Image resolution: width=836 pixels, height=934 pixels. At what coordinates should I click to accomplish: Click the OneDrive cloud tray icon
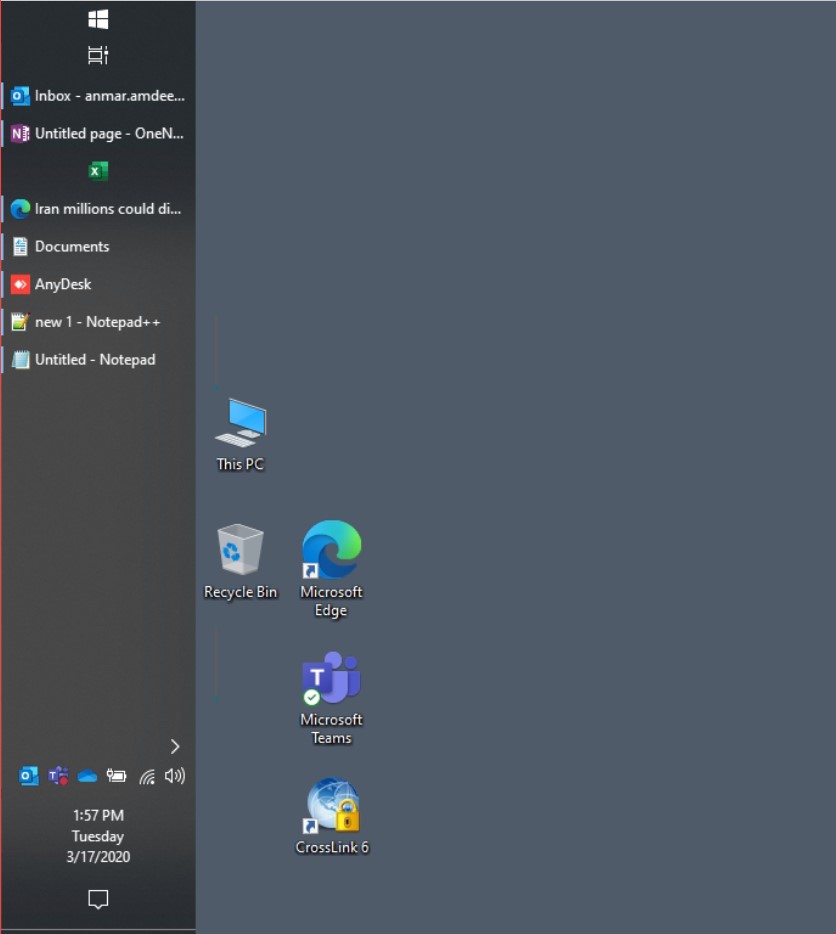[x=88, y=776]
